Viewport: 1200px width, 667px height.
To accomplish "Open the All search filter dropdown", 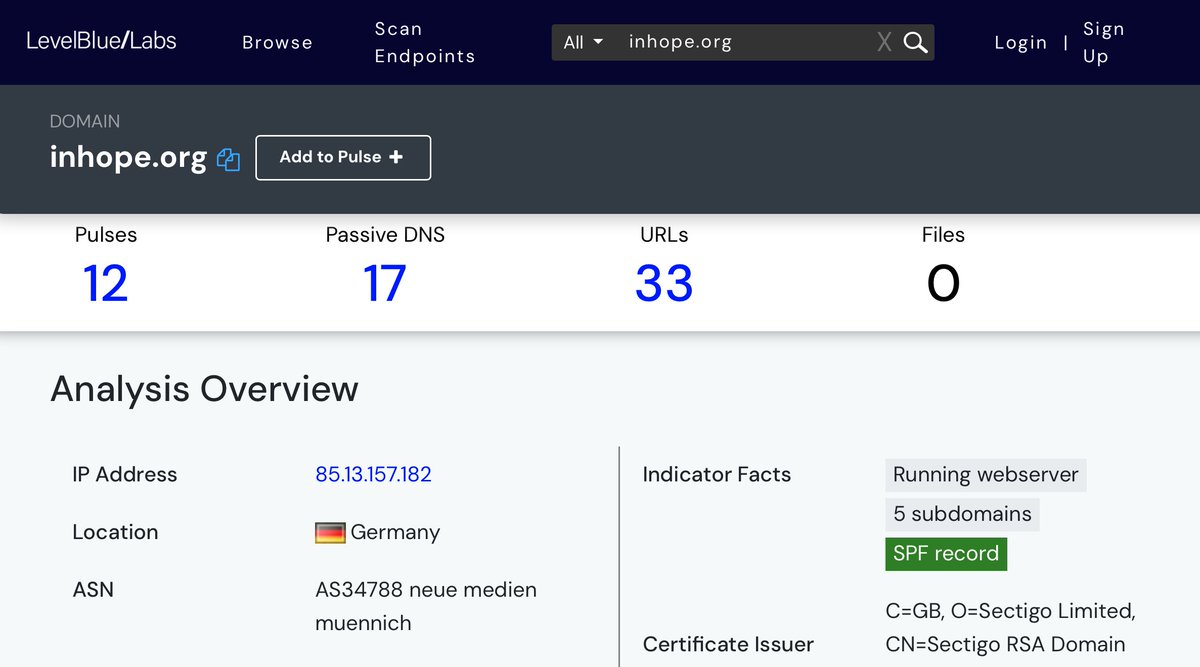I will [x=583, y=42].
